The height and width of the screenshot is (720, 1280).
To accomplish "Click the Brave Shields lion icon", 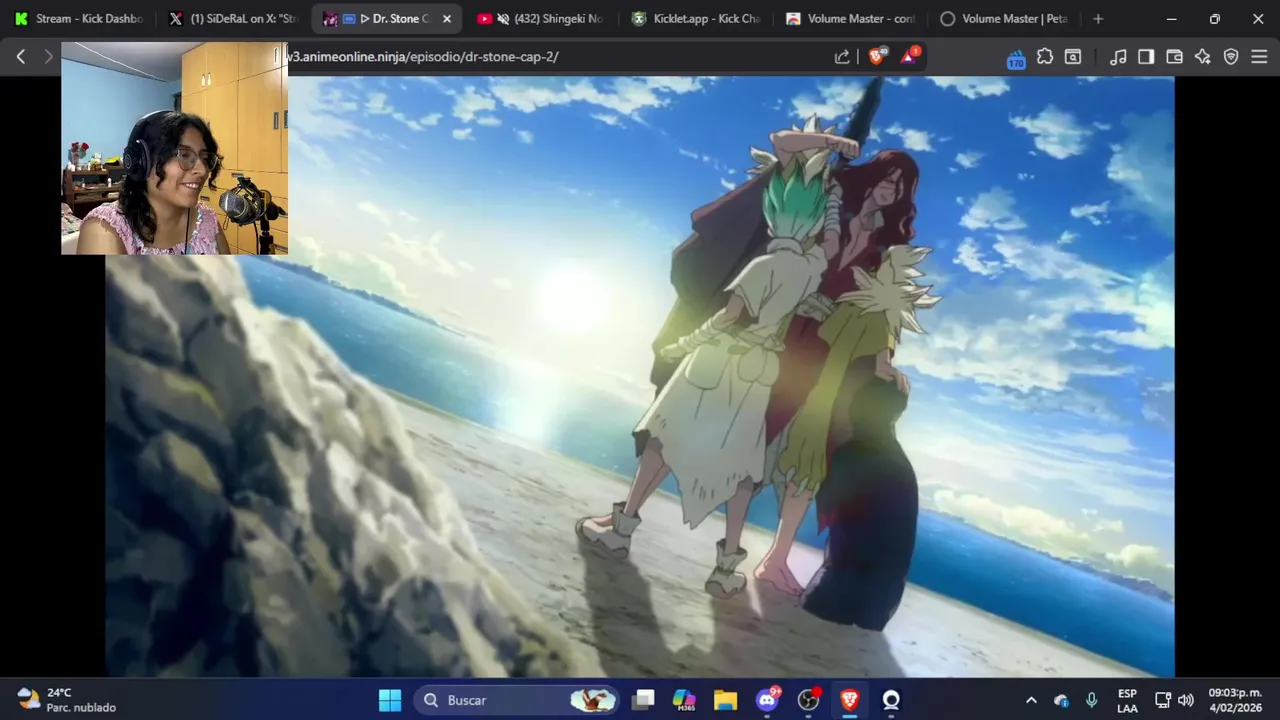I will pyautogui.click(x=877, y=57).
